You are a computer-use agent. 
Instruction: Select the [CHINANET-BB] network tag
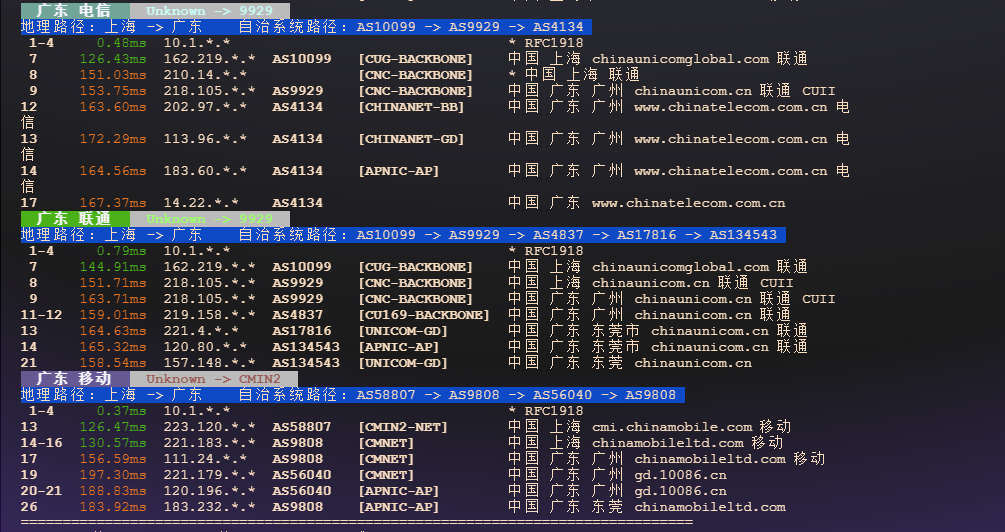pyautogui.click(x=411, y=107)
